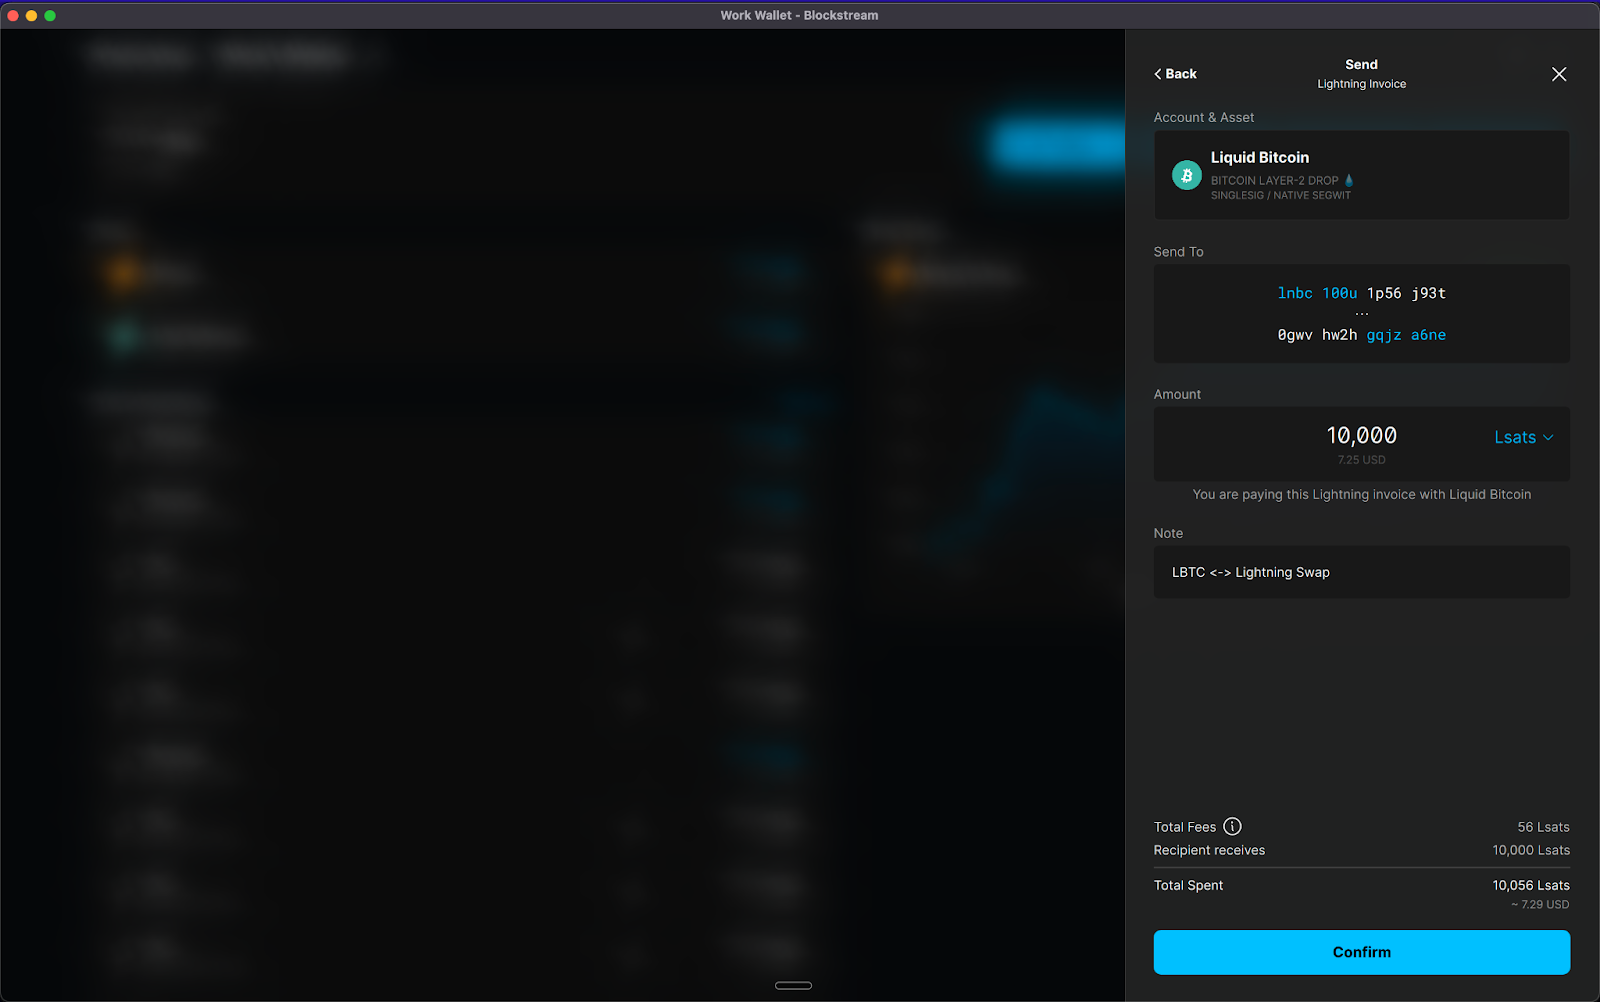
Task: Go Back to the previous Send screen
Action: (x=1175, y=73)
